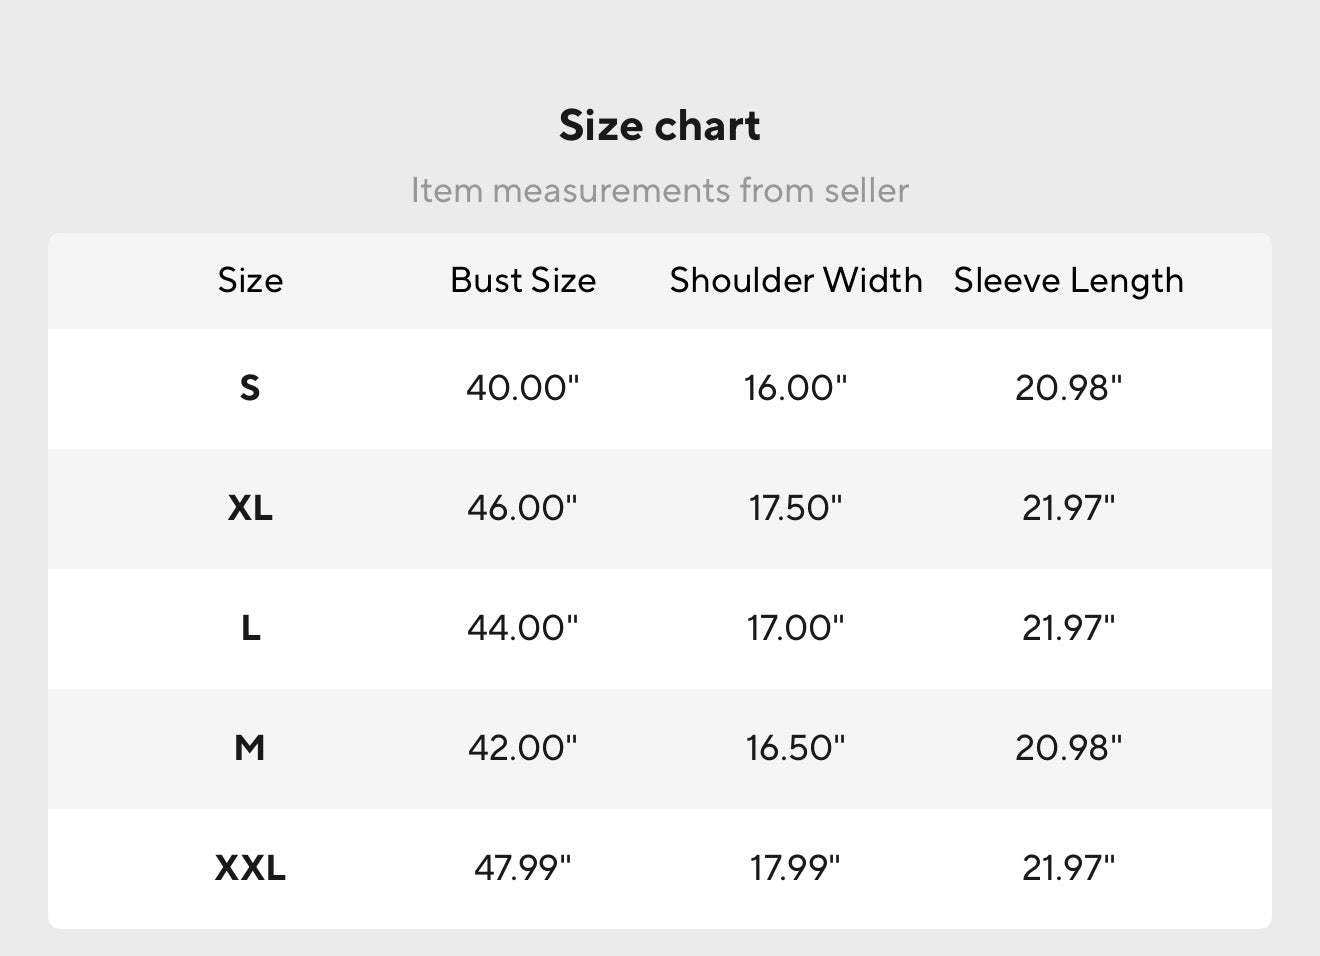
Task: Pick the XXL size row label
Action: (x=250, y=868)
